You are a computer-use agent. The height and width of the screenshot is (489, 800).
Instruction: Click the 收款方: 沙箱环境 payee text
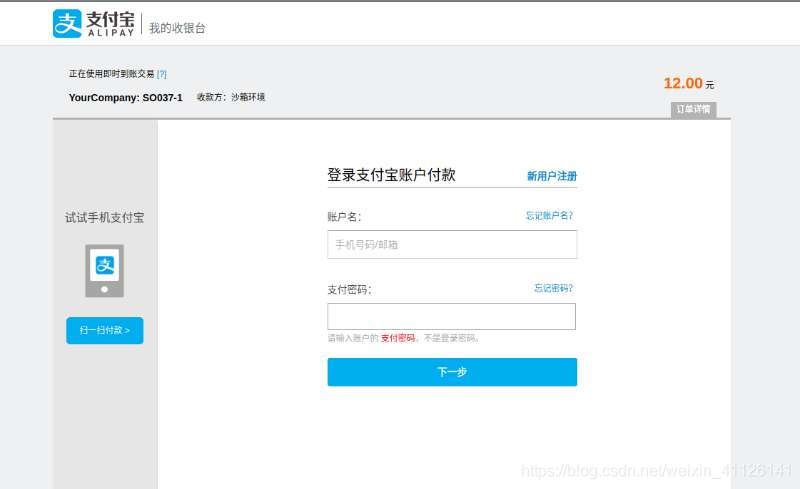tap(231, 97)
